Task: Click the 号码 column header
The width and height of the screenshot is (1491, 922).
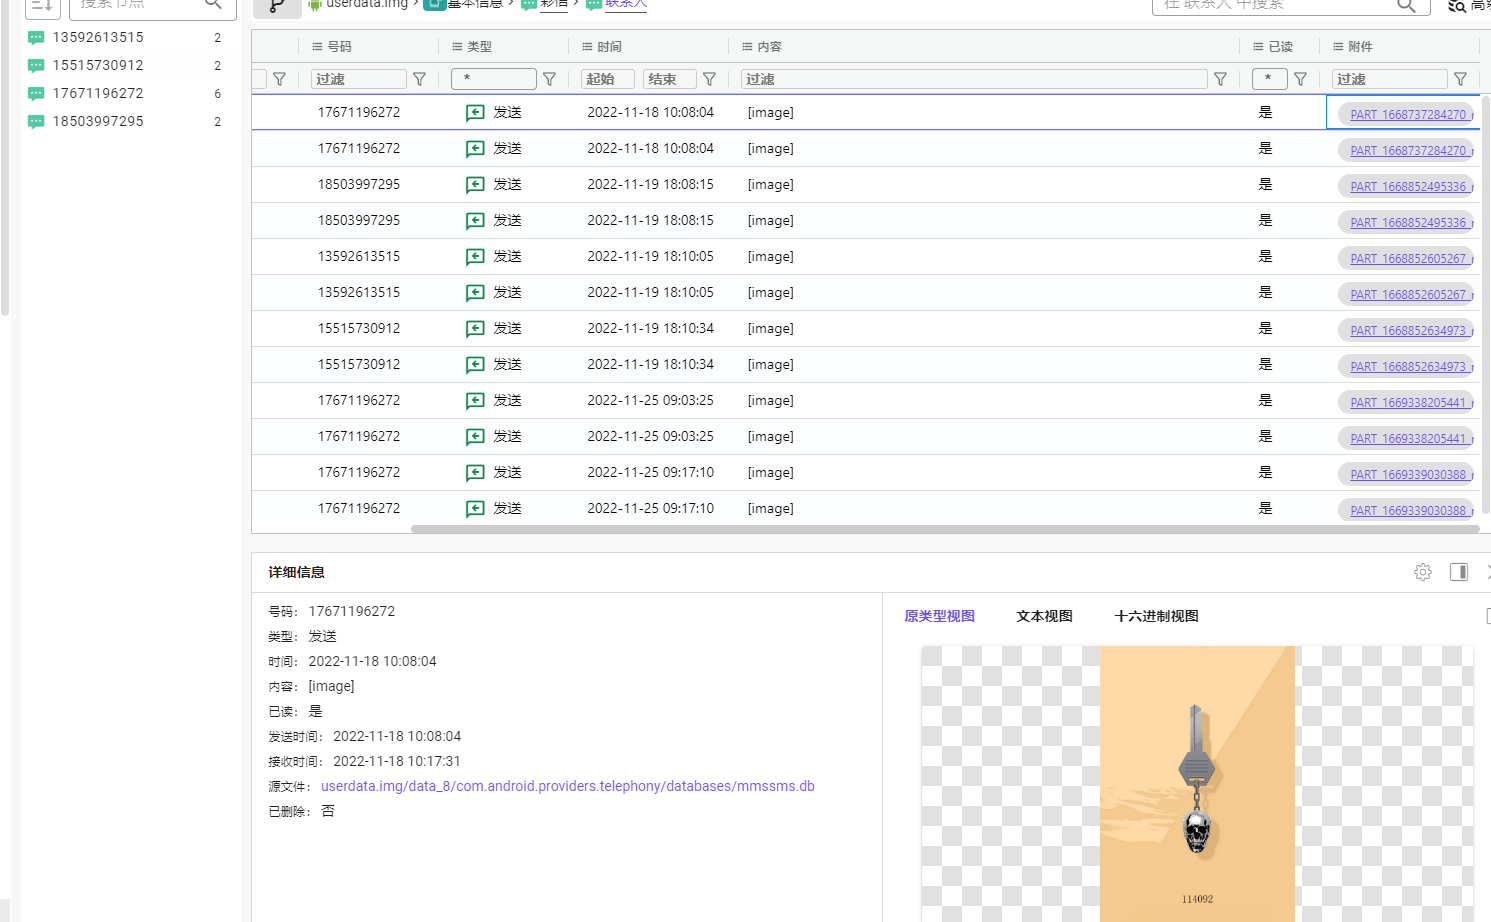Action: (339, 47)
